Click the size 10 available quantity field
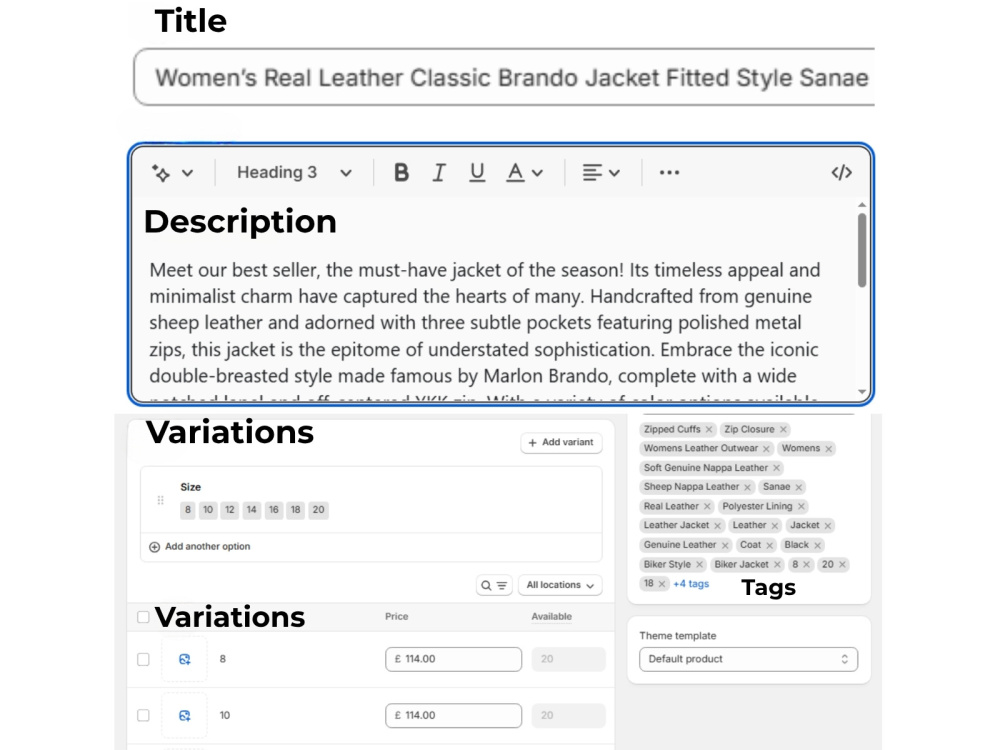The image size is (1000, 750). click(x=568, y=716)
